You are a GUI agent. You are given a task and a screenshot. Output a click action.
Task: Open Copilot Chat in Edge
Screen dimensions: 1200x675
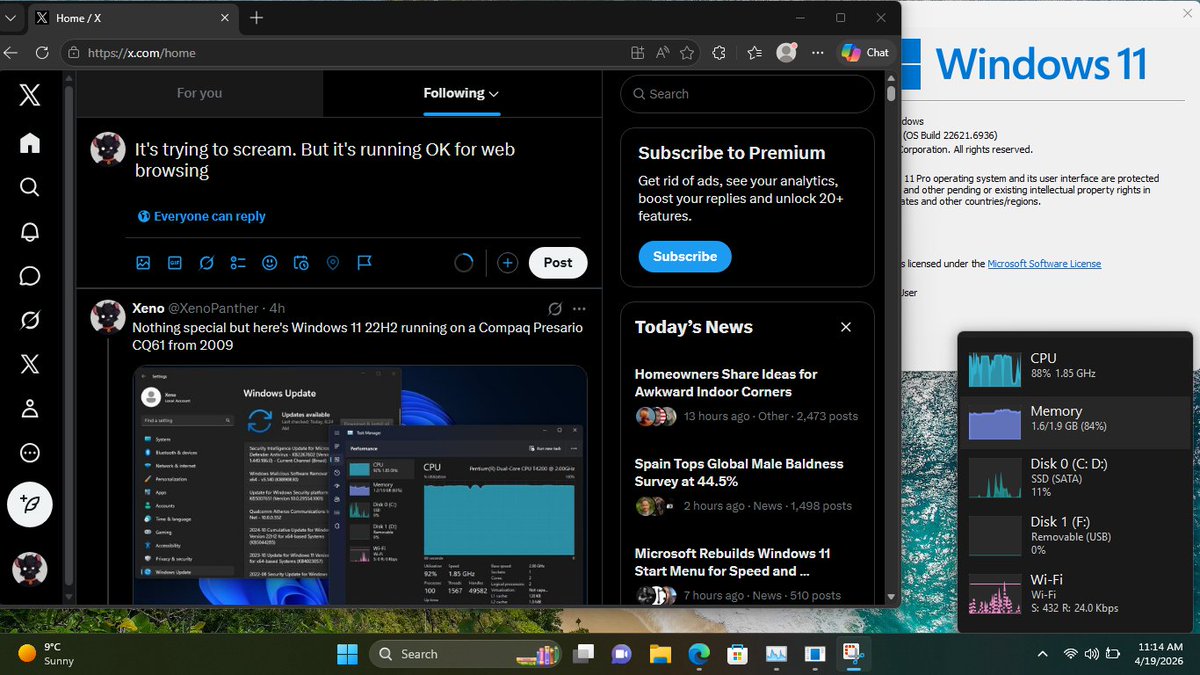point(866,53)
